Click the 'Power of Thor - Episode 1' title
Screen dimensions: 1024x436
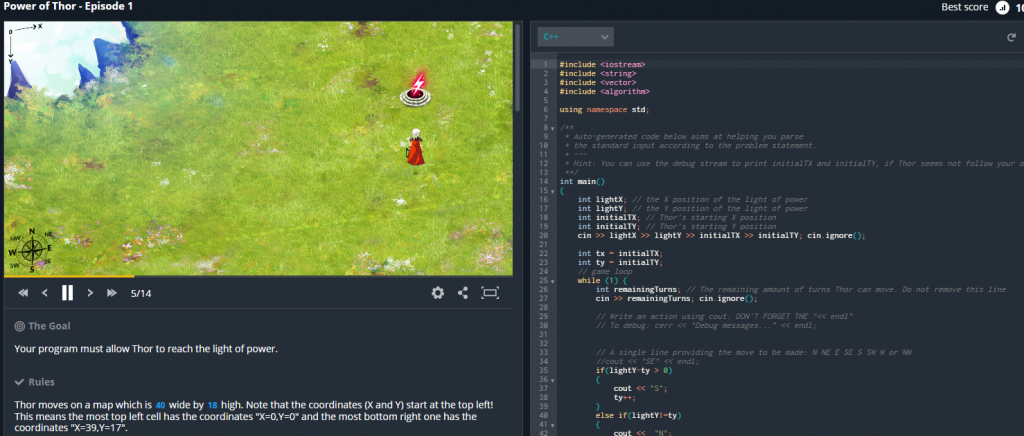coord(69,7)
